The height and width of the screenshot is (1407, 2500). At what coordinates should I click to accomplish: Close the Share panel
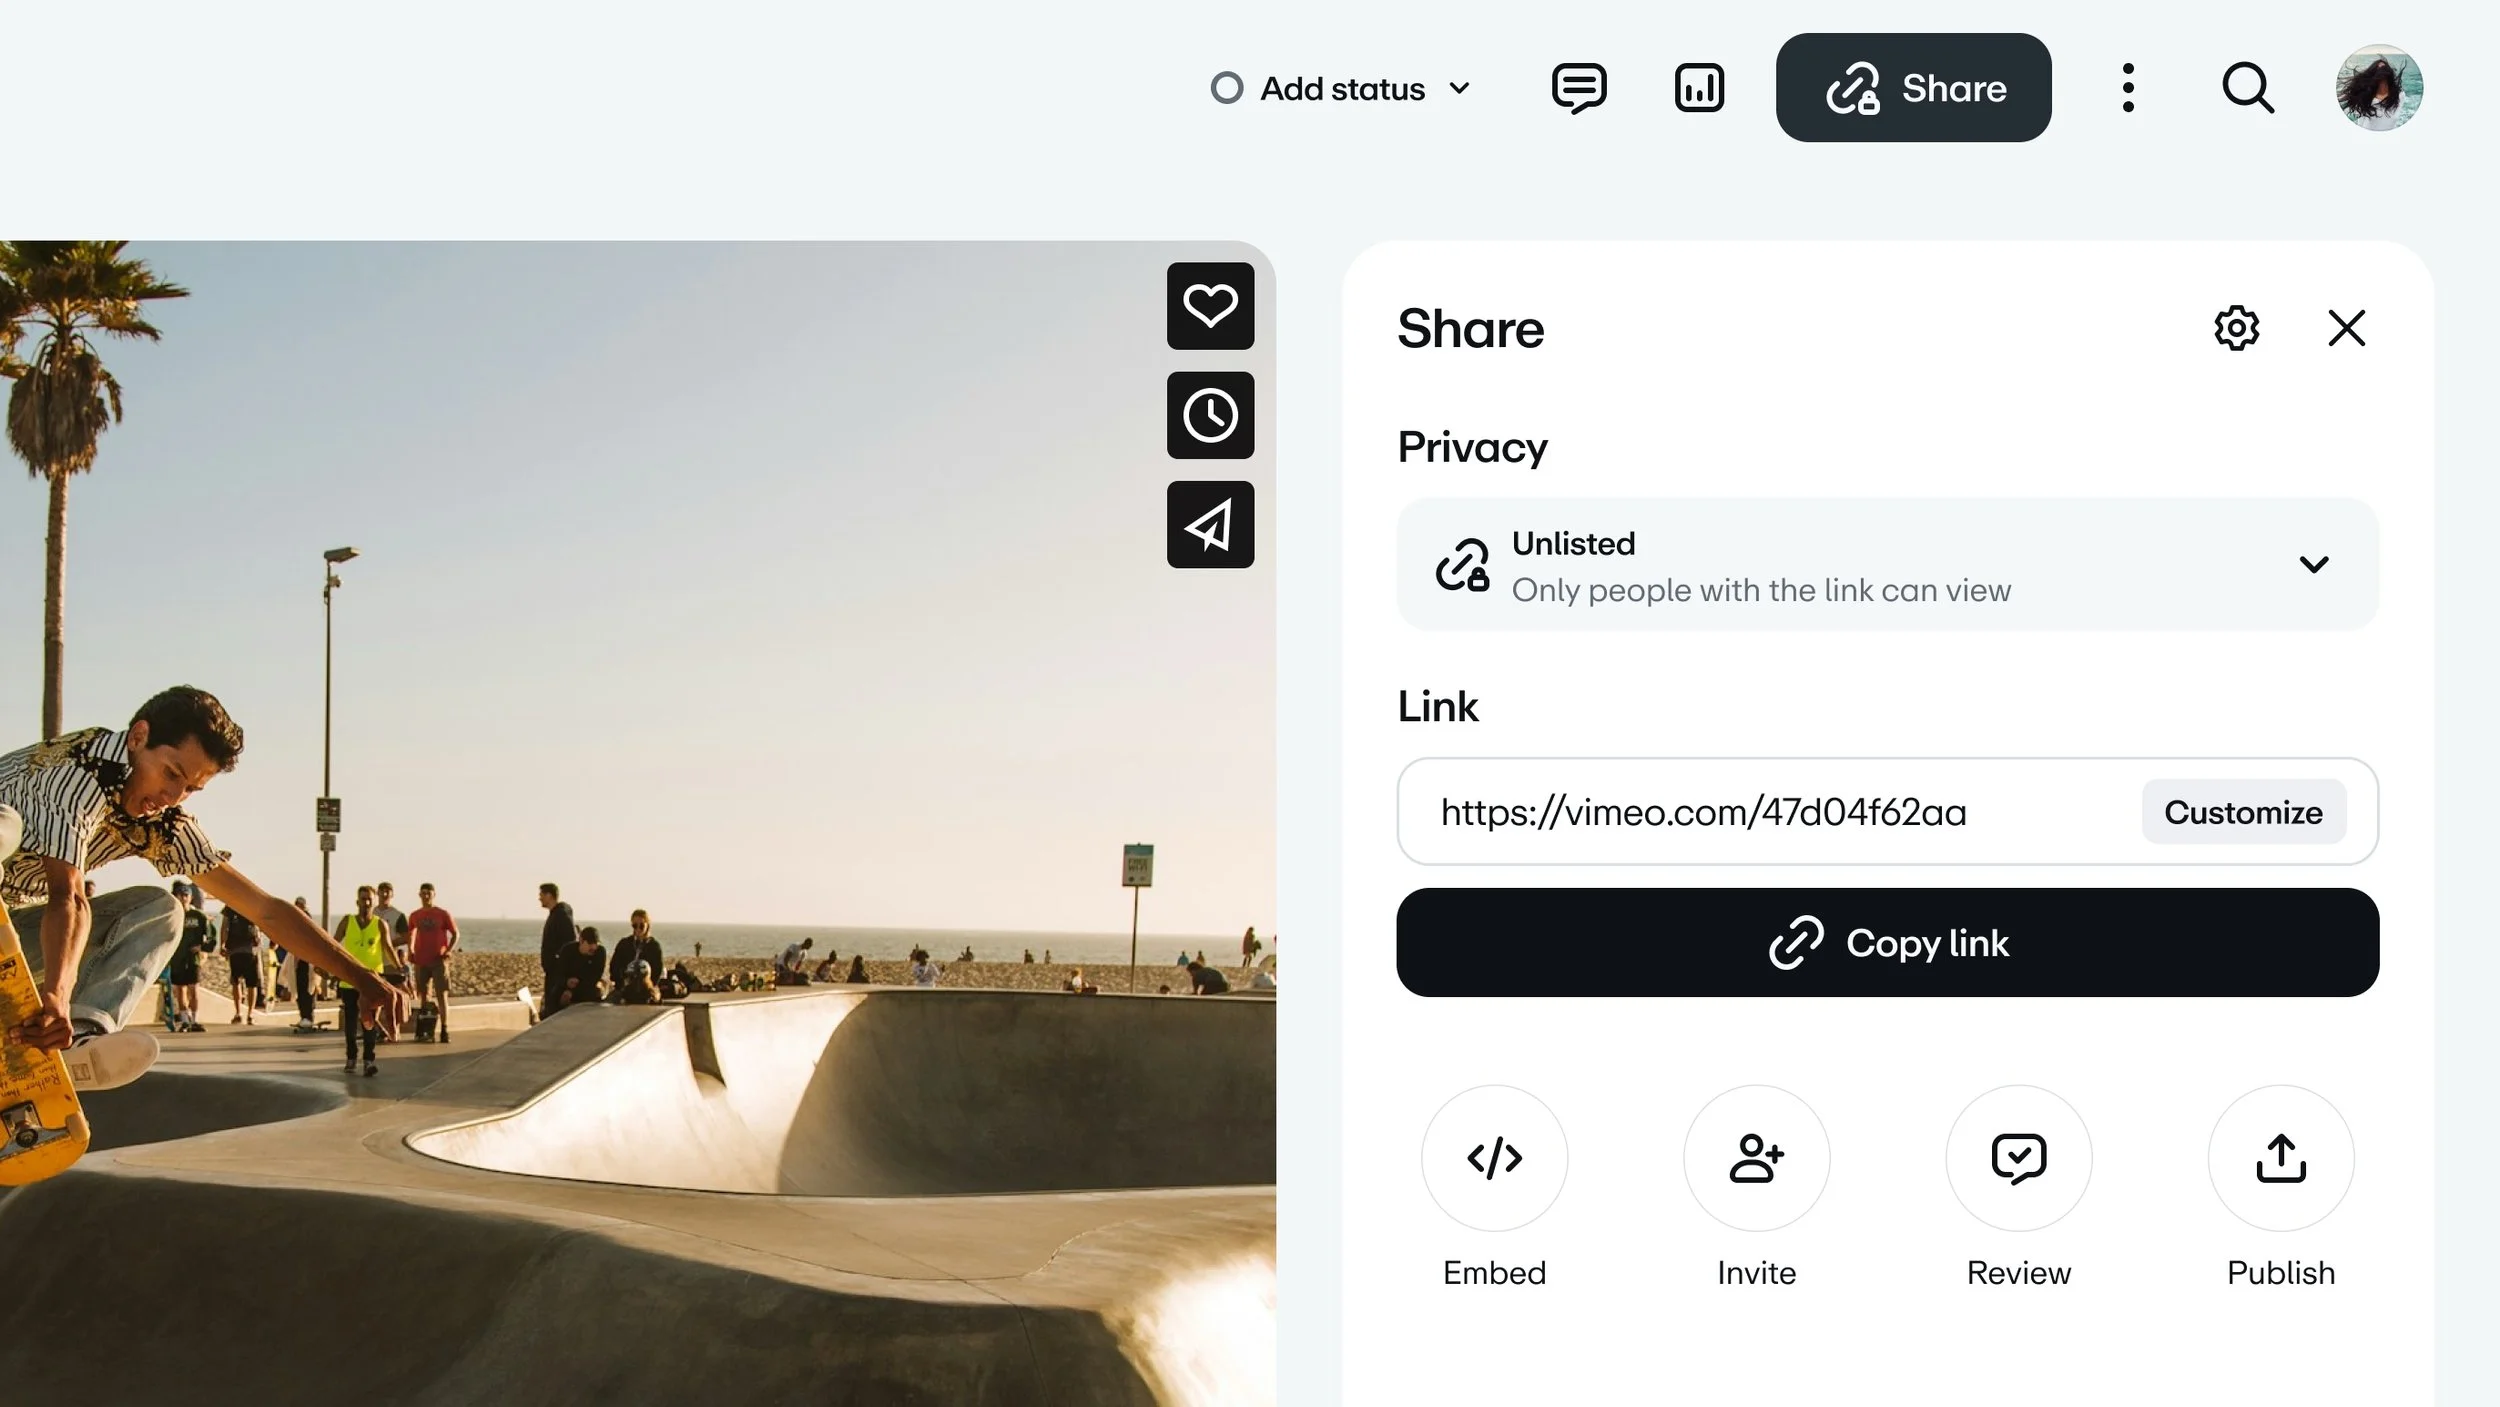[x=2347, y=328]
